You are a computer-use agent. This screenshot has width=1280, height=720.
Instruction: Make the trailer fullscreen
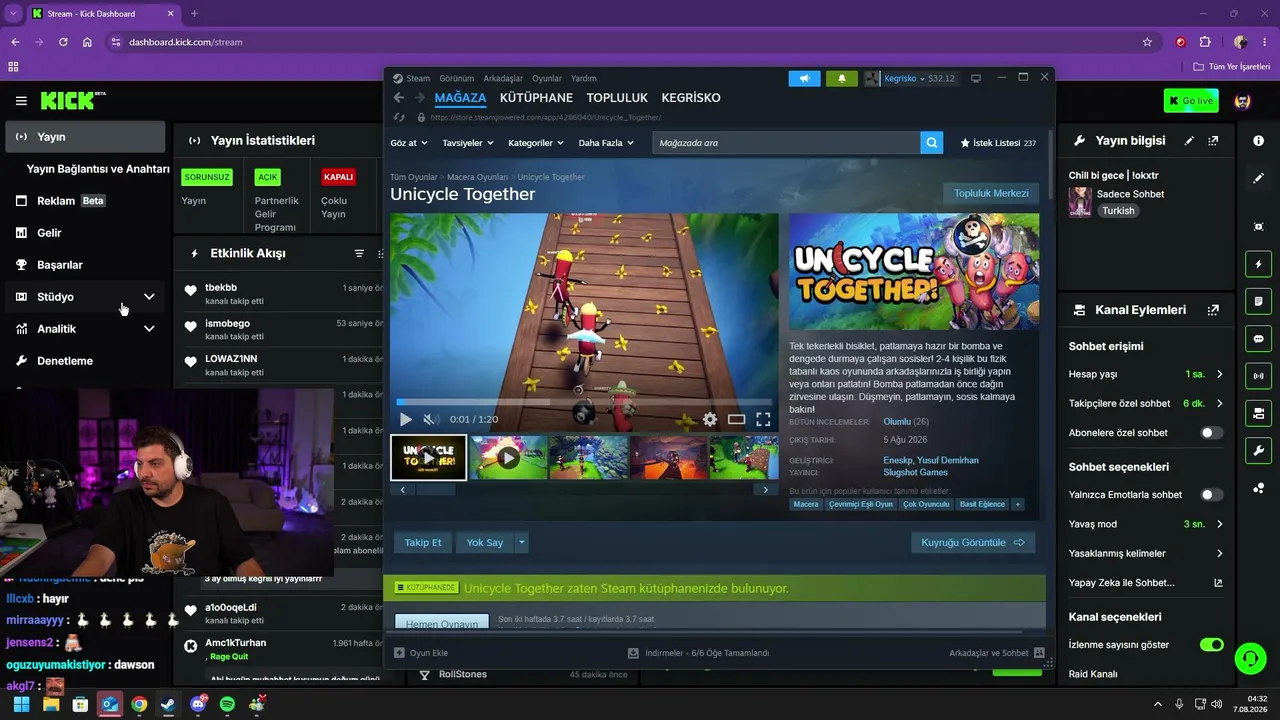(763, 419)
